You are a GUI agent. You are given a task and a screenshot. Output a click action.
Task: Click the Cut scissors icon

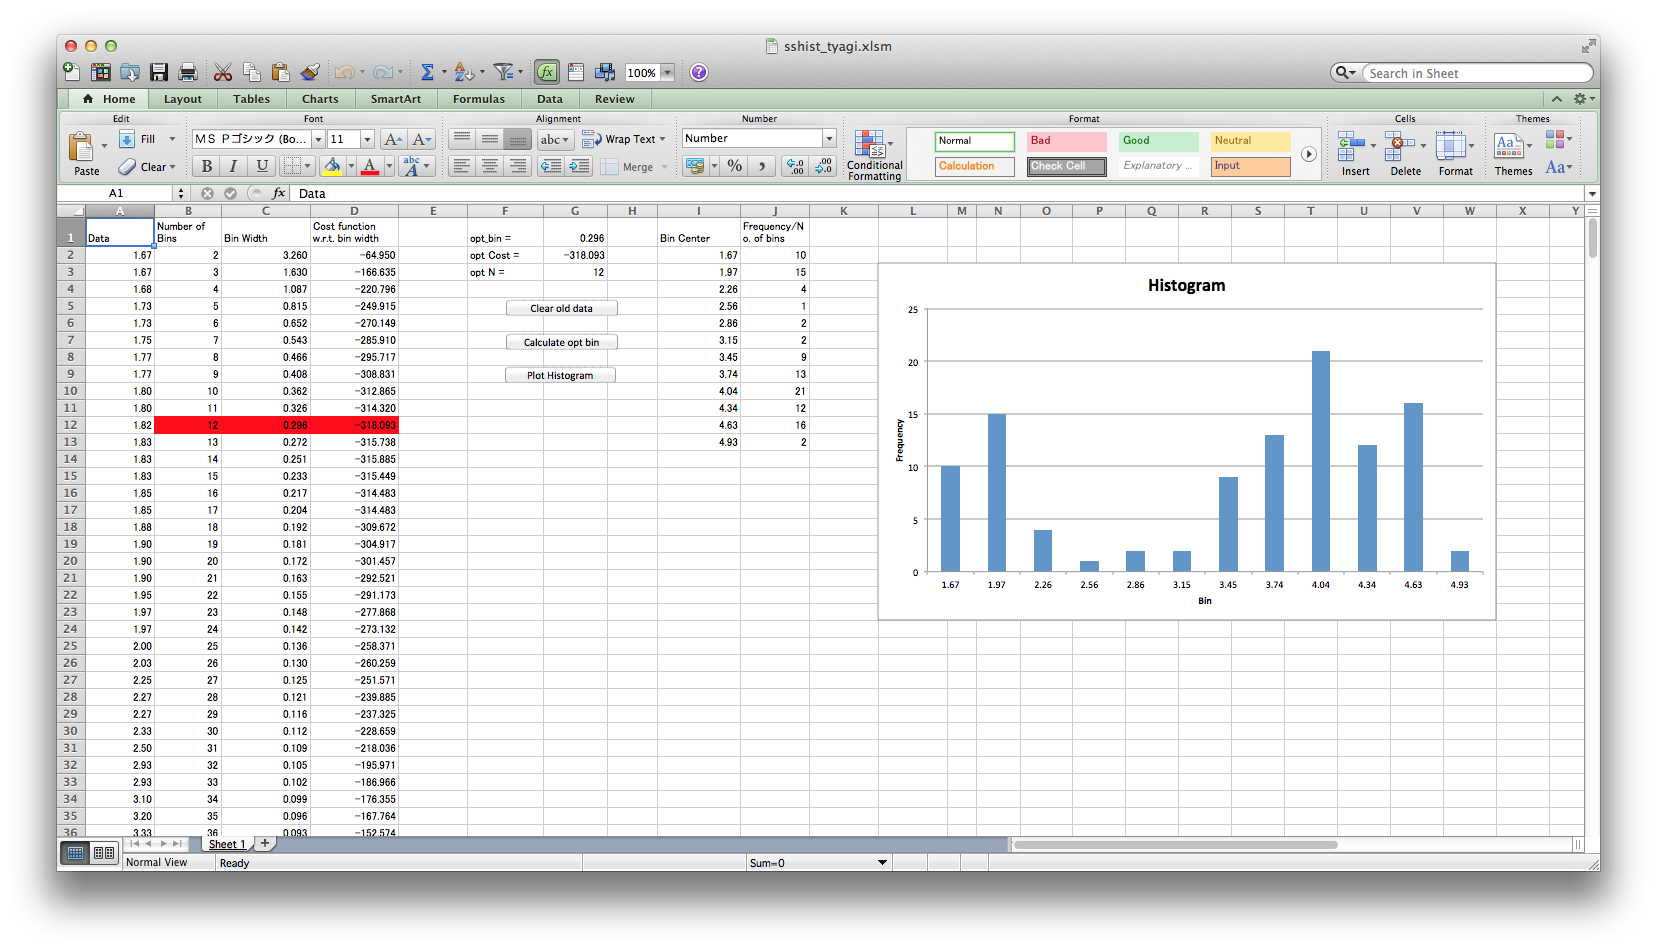pyautogui.click(x=223, y=72)
